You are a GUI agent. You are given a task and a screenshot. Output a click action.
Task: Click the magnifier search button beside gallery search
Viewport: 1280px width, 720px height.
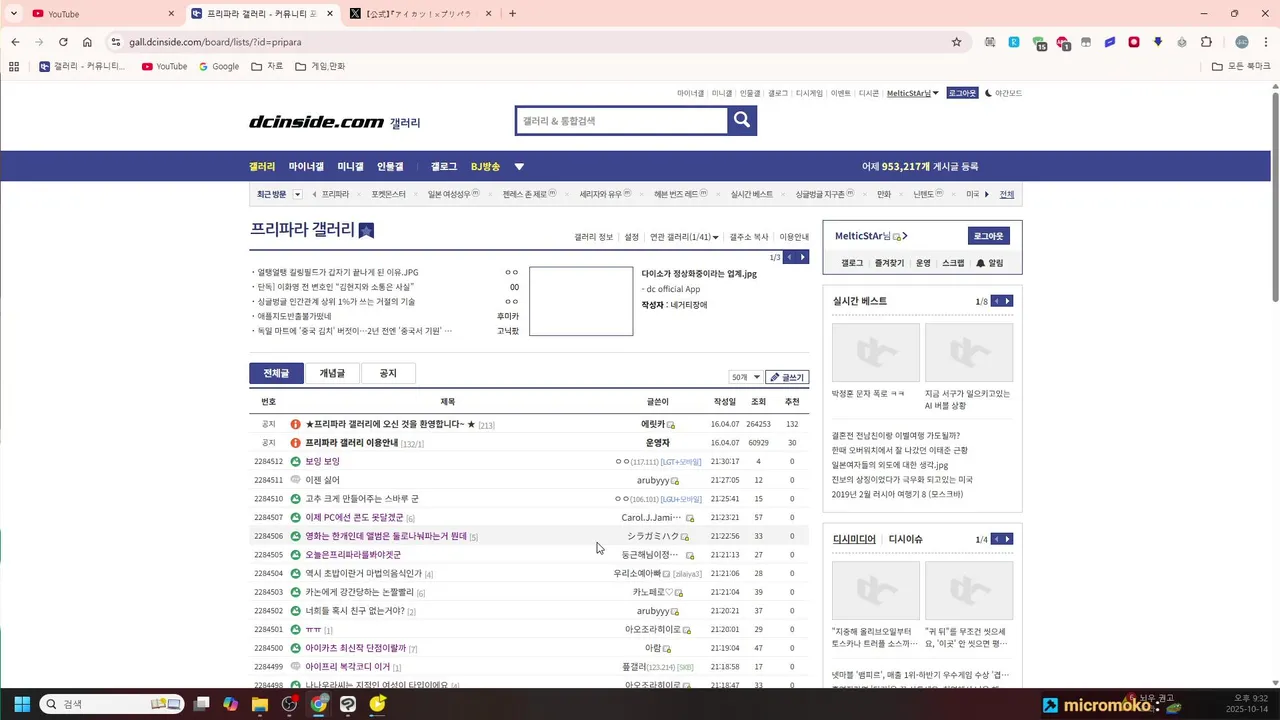pos(742,121)
